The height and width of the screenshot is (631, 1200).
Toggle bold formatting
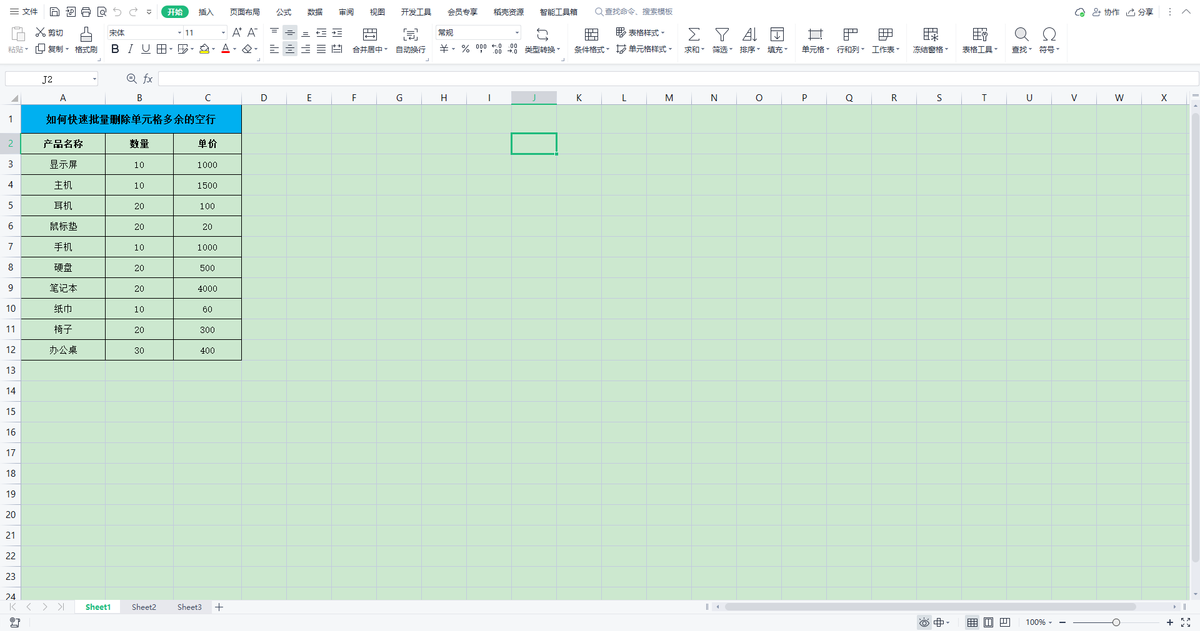click(x=115, y=49)
